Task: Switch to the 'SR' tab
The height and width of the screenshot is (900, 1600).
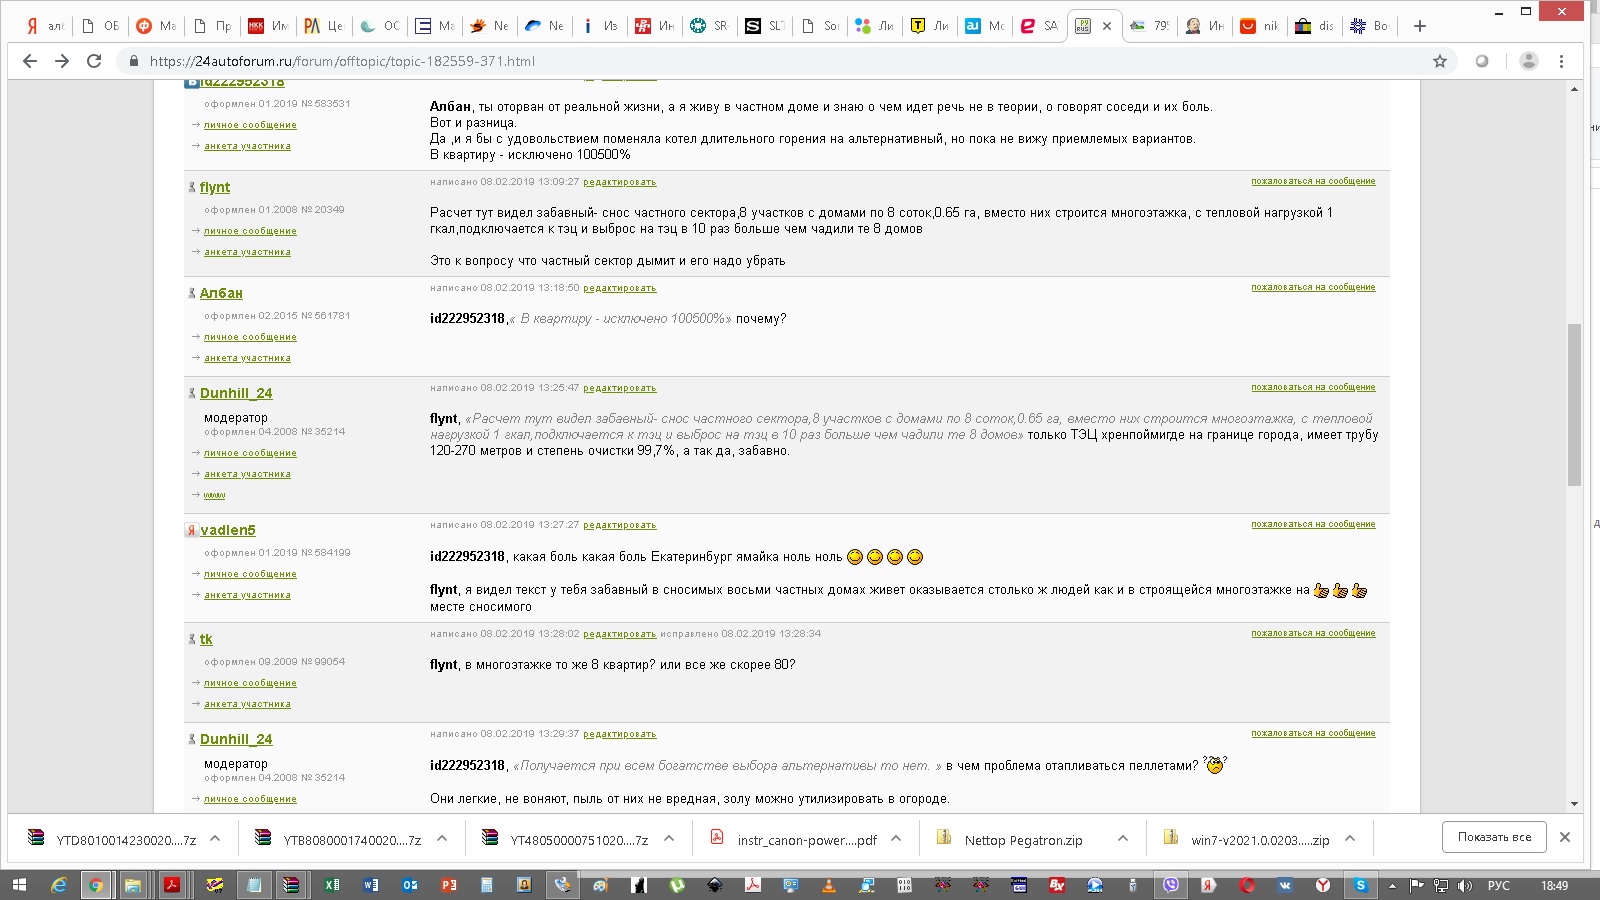Action: tap(709, 26)
